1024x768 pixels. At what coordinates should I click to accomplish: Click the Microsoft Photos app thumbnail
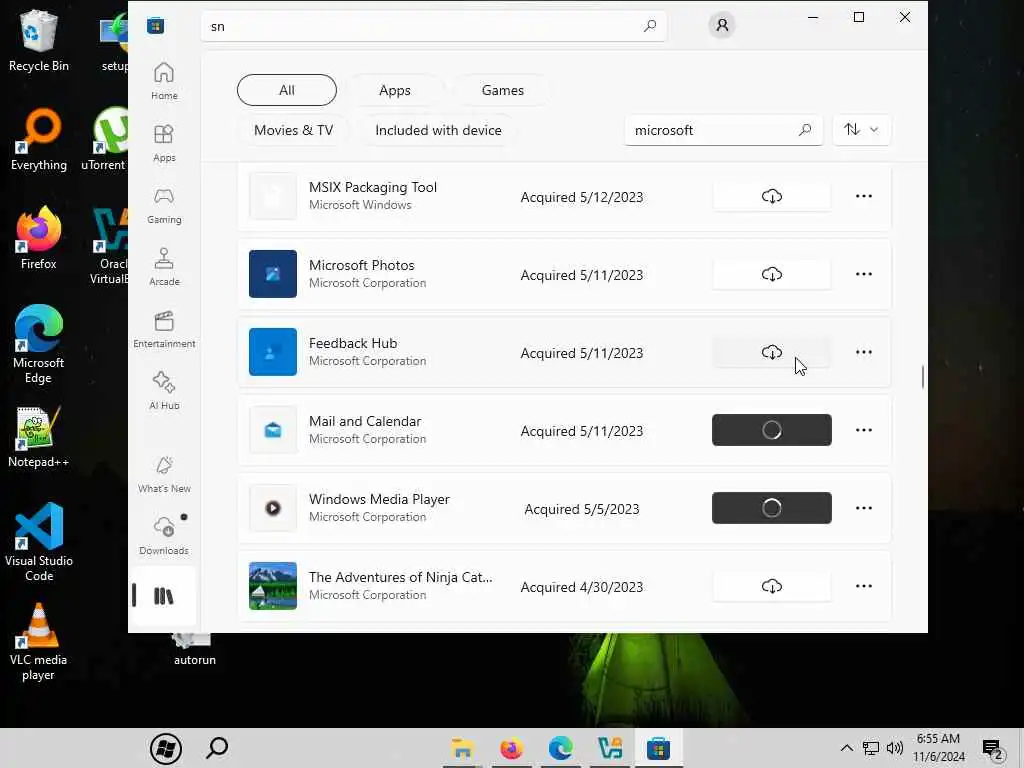(273, 274)
